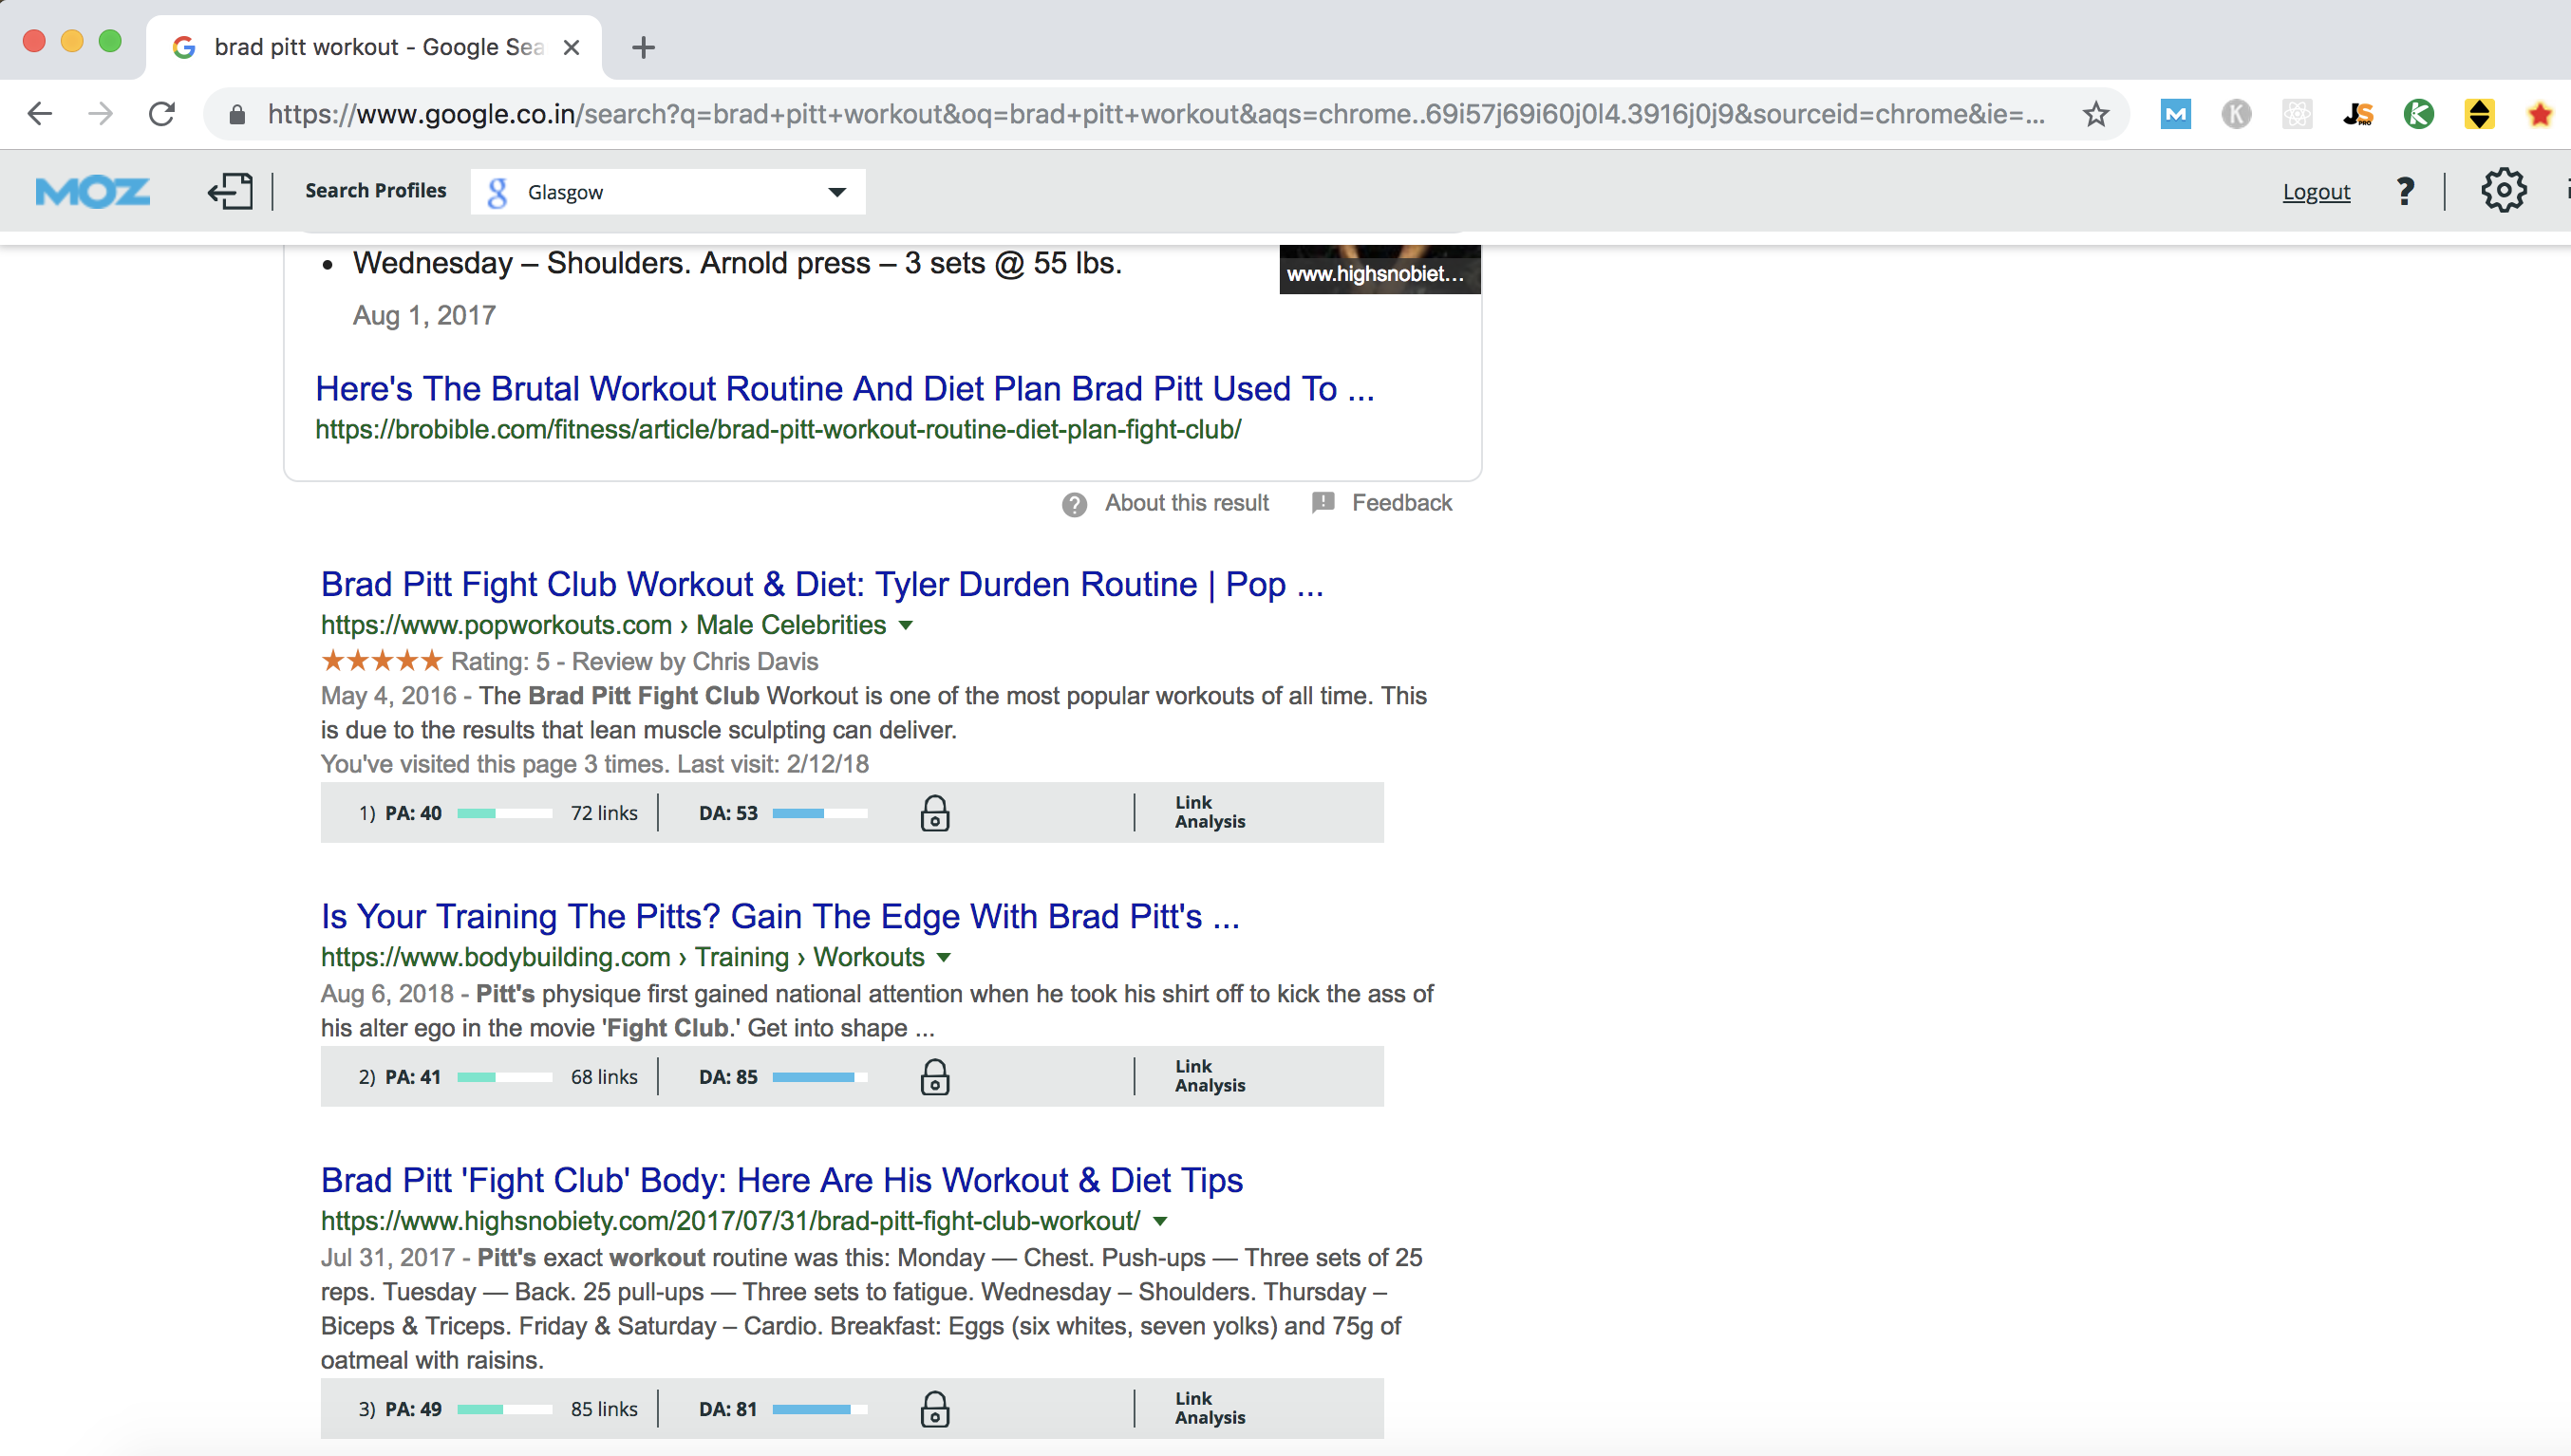Image resolution: width=2571 pixels, height=1456 pixels.
Task: Click the DA: 81 progress bar
Action: (x=820, y=1410)
